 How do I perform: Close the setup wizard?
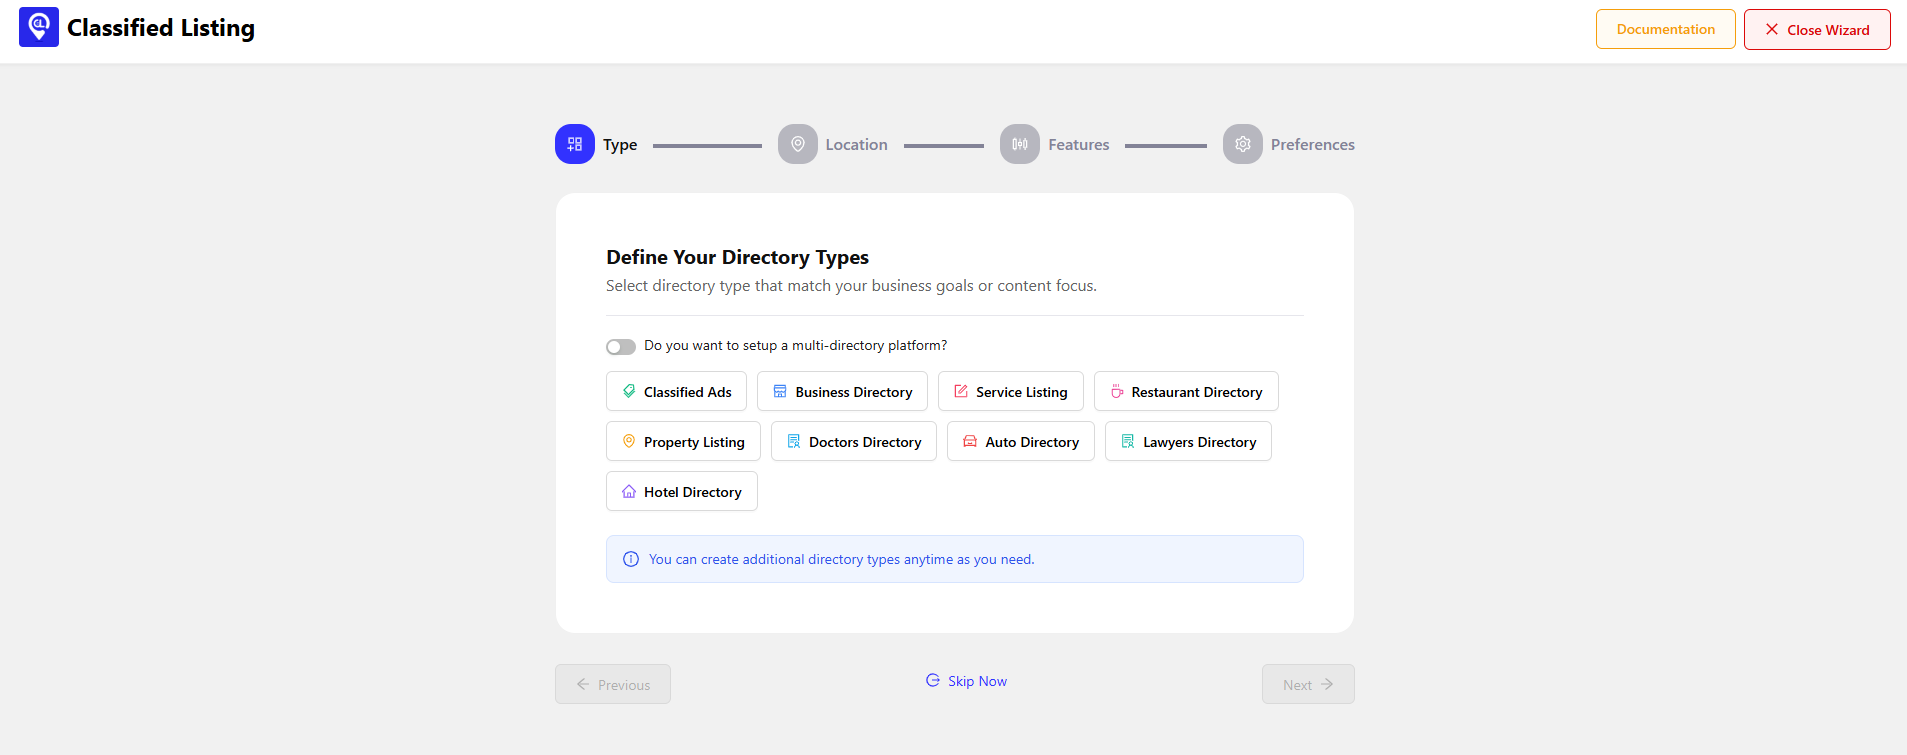coord(1817,29)
